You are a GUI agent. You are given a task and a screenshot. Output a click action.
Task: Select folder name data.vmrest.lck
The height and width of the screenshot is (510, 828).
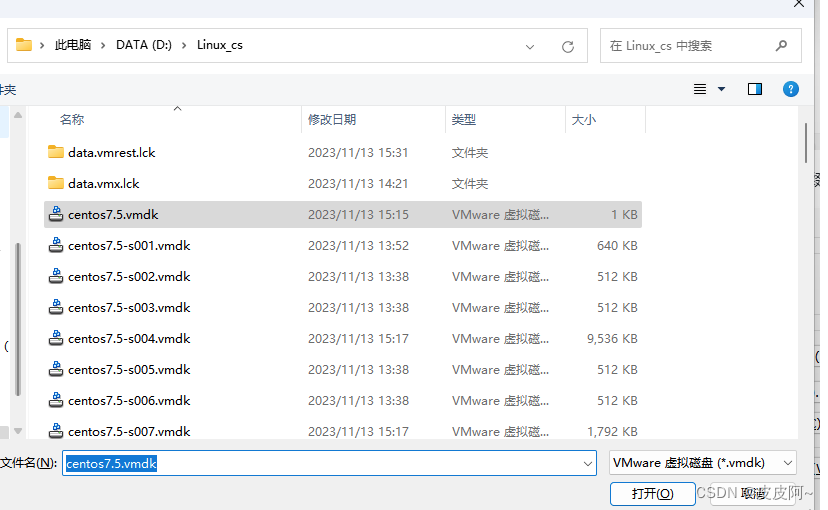(111, 153)
